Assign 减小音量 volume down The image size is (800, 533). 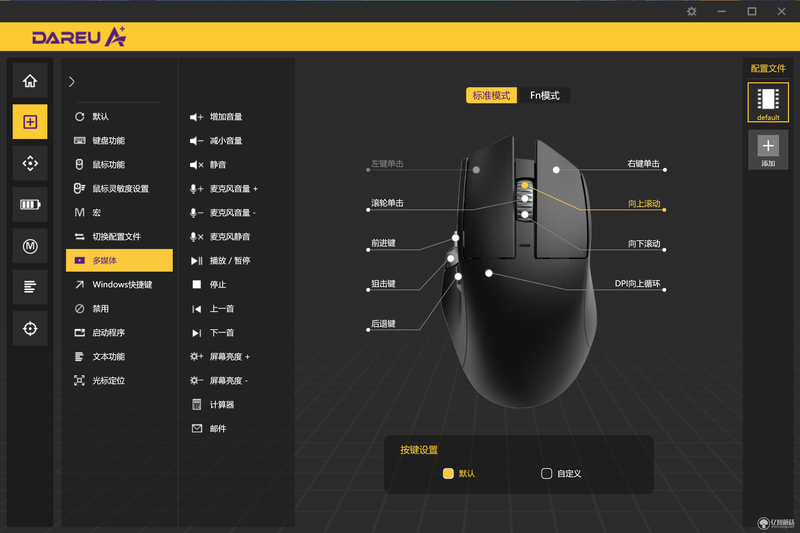coord(216,141)
